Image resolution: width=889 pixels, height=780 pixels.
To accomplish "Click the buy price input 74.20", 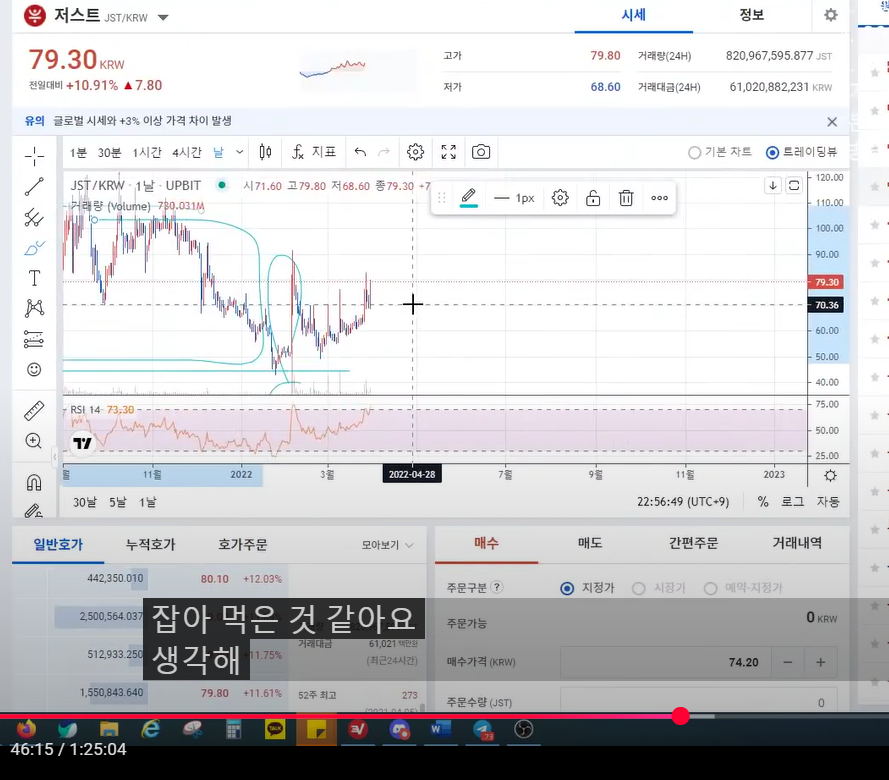I will point(666,662).
